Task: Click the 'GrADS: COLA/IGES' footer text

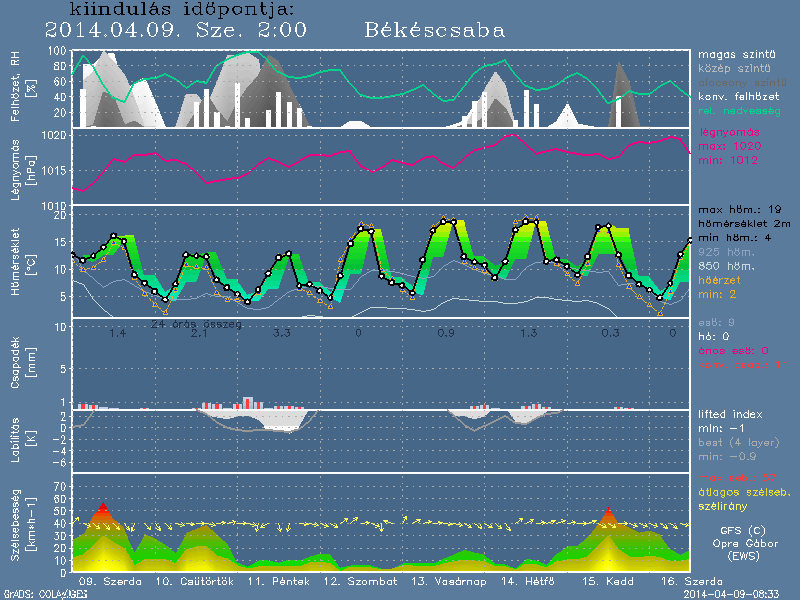Action: [34, 593]
